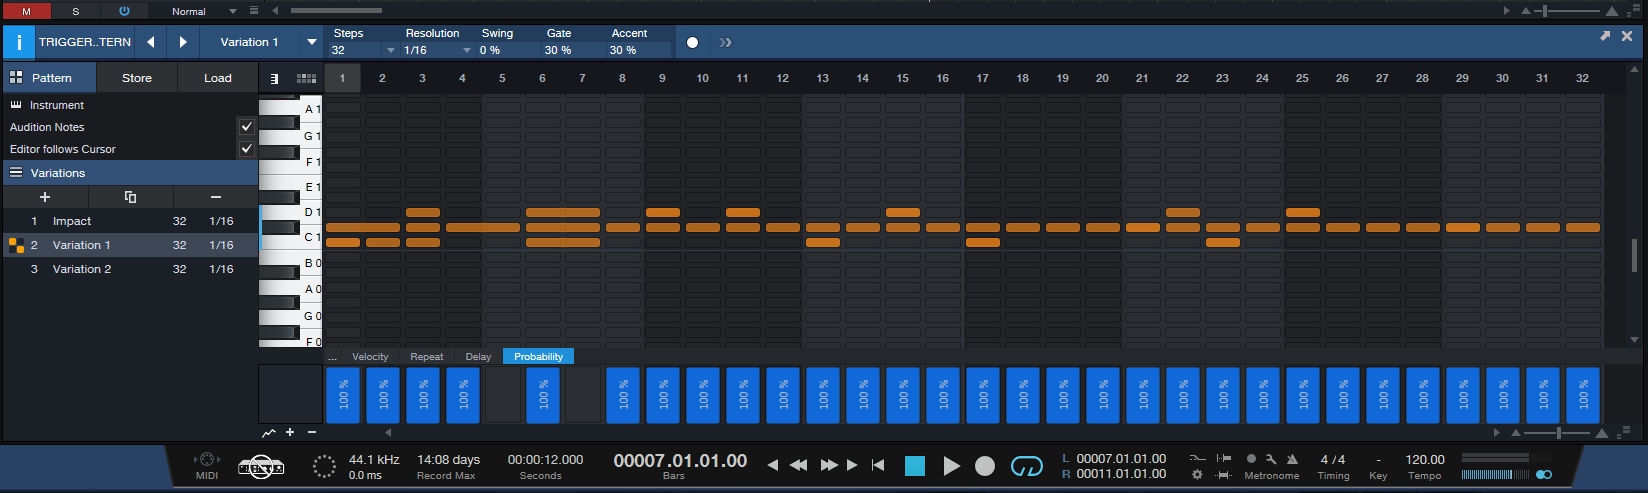Image resolution: width=1648 pixels, height=493 pixels.
Task: Solo the track with the S button
Action: [75, 11]
